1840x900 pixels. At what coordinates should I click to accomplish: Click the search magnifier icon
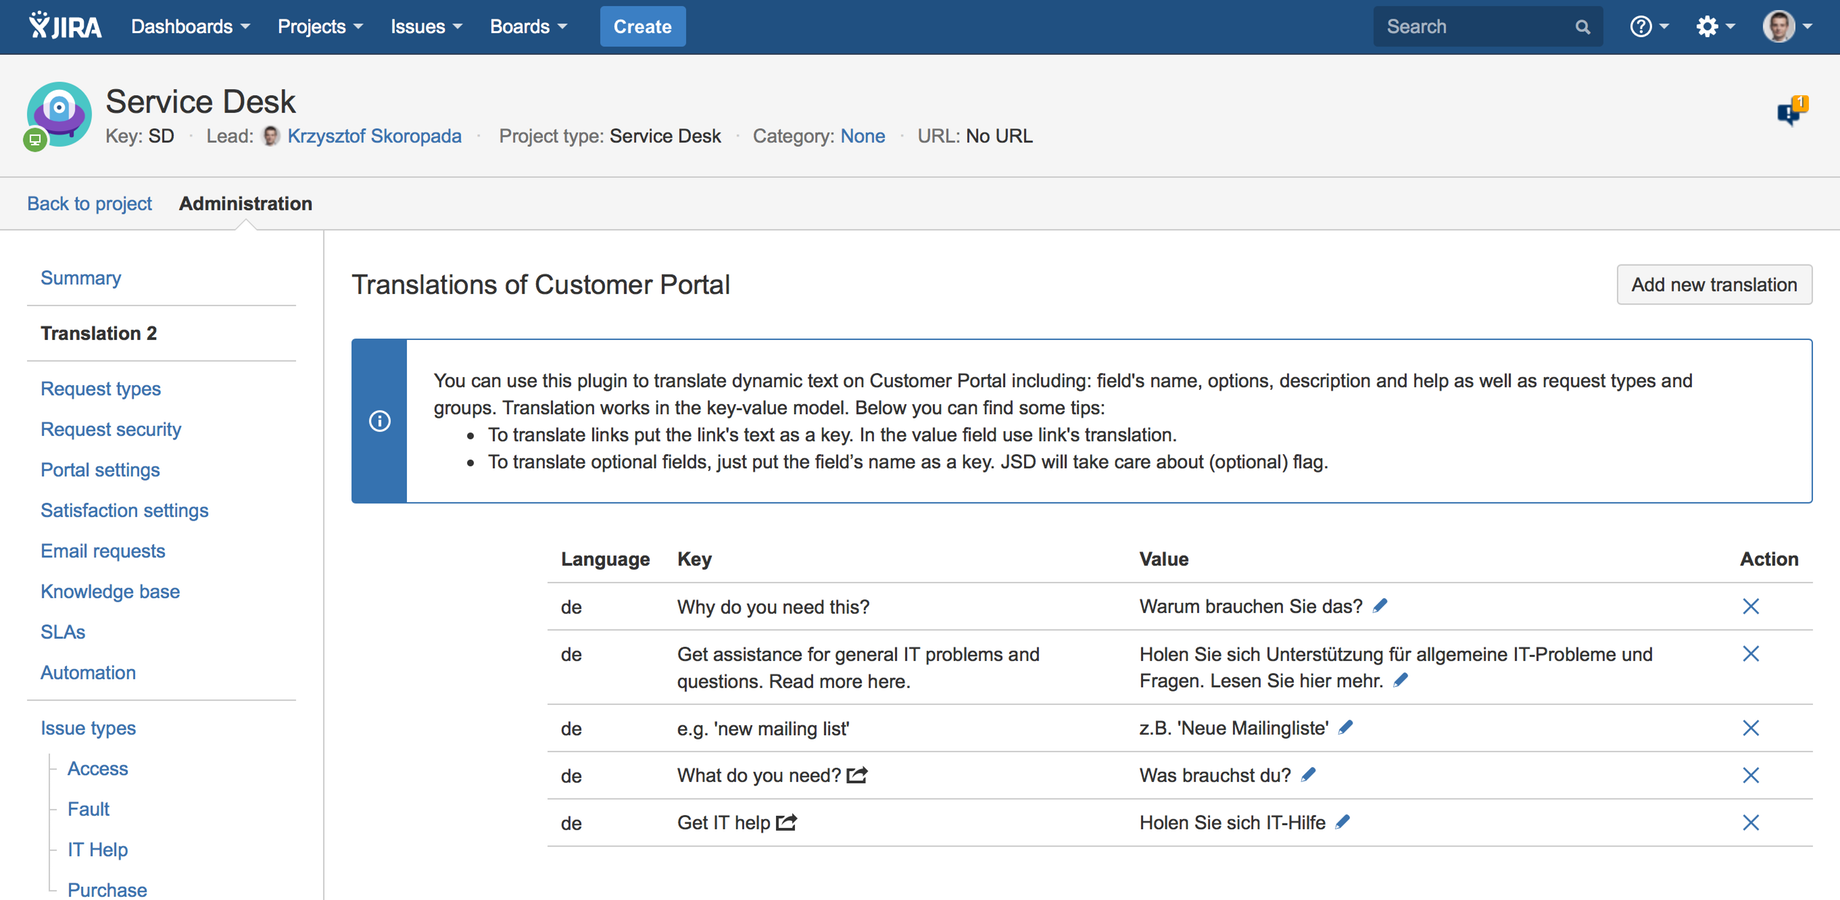click(x=1582, y=27)
